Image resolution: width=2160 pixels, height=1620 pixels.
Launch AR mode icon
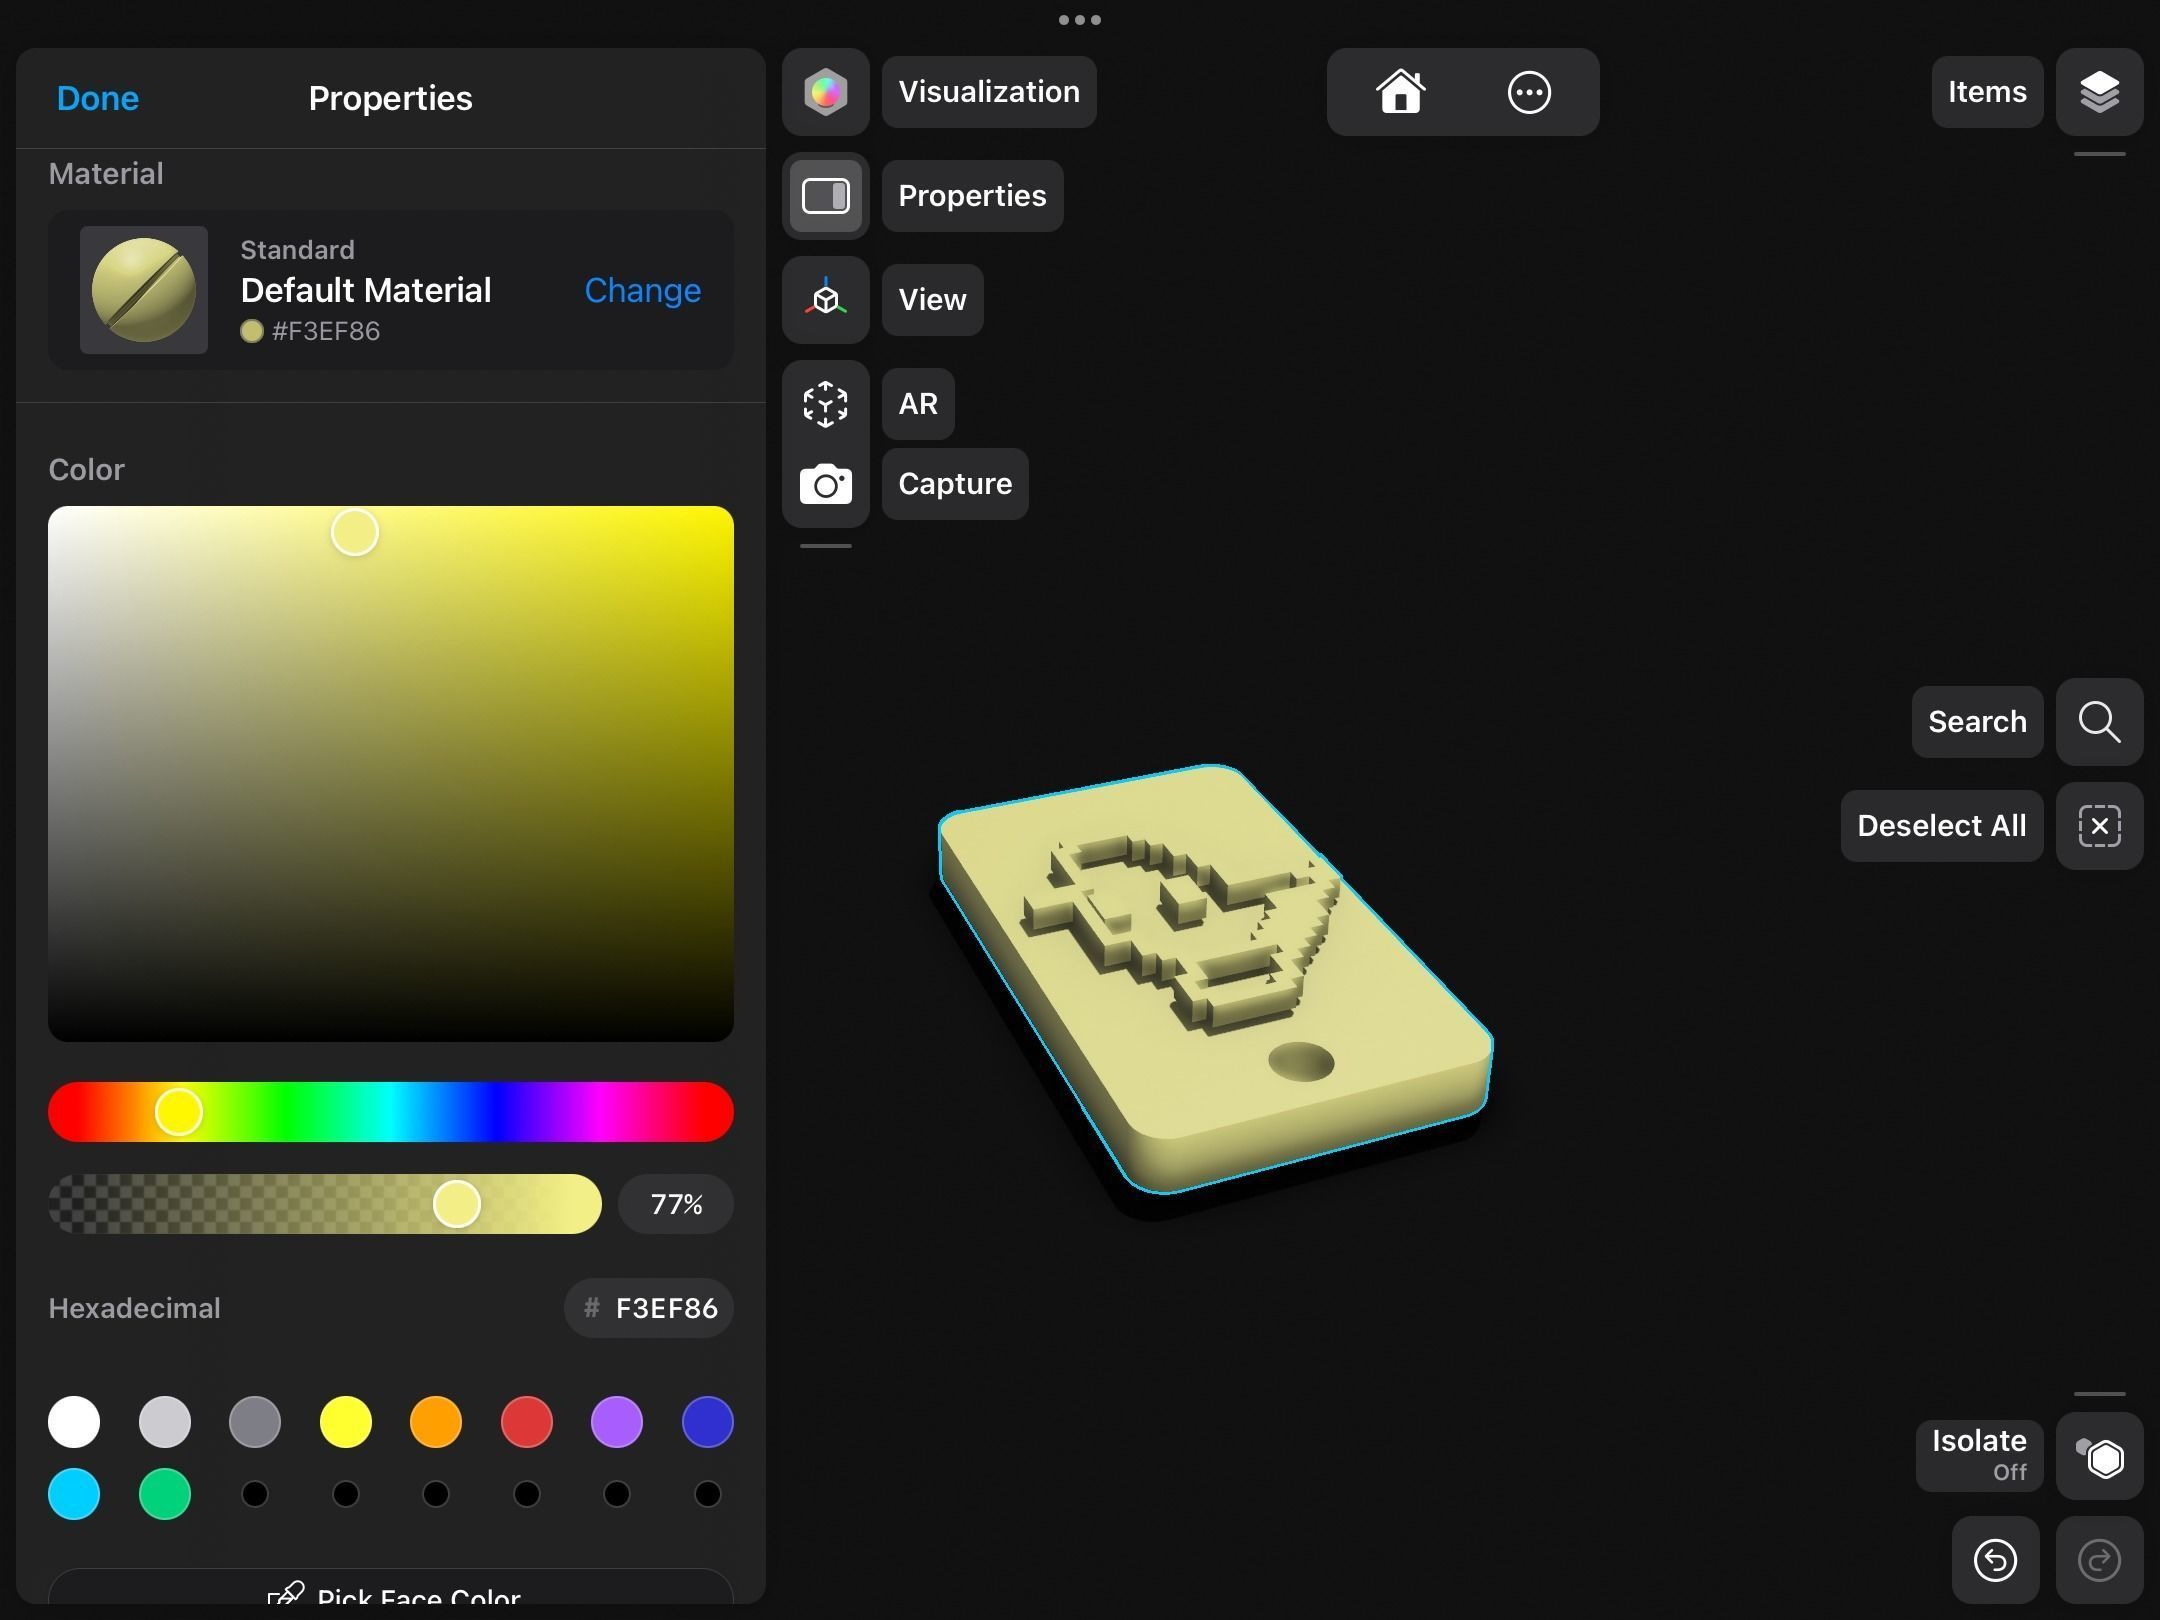825,404
